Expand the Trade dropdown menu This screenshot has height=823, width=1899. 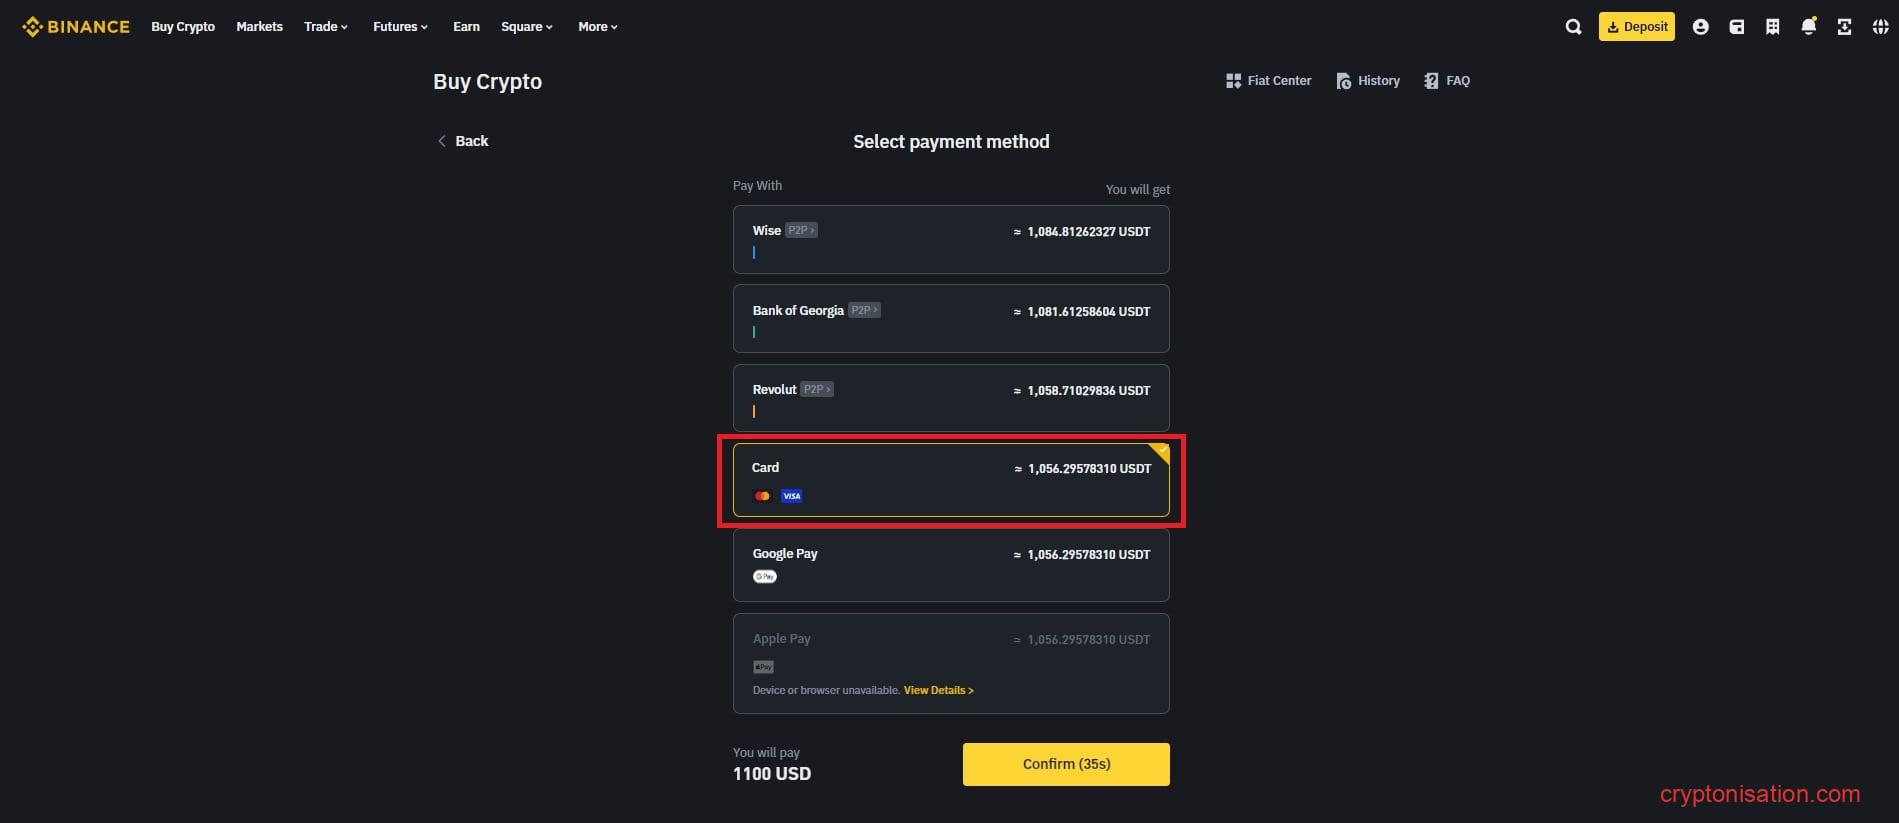(326, 27)
